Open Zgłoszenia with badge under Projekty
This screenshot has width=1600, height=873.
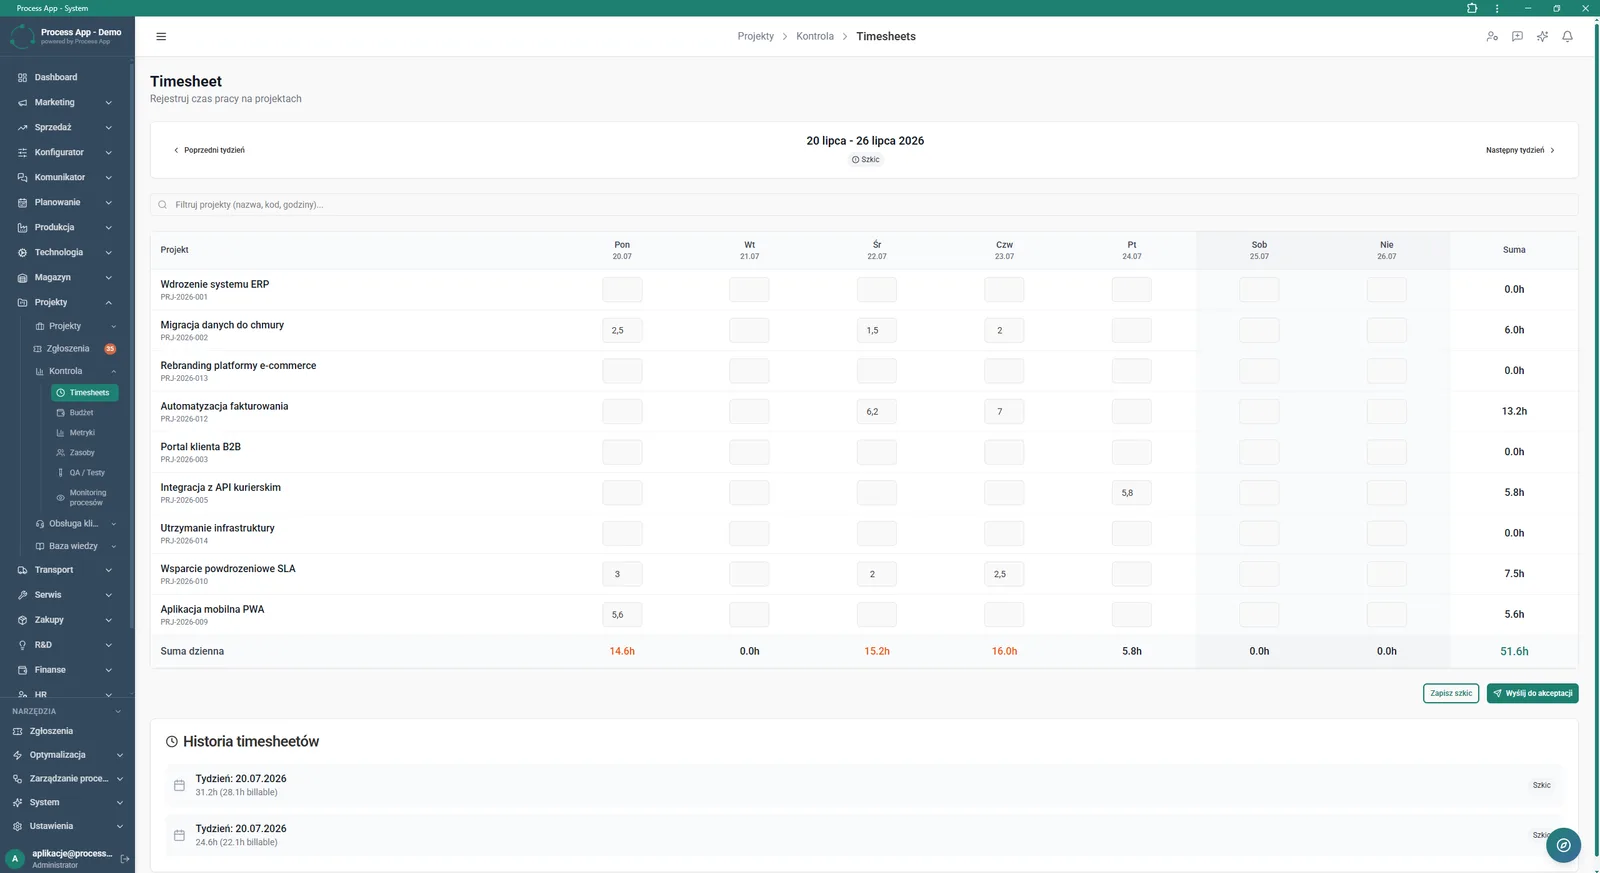[75, 349]
